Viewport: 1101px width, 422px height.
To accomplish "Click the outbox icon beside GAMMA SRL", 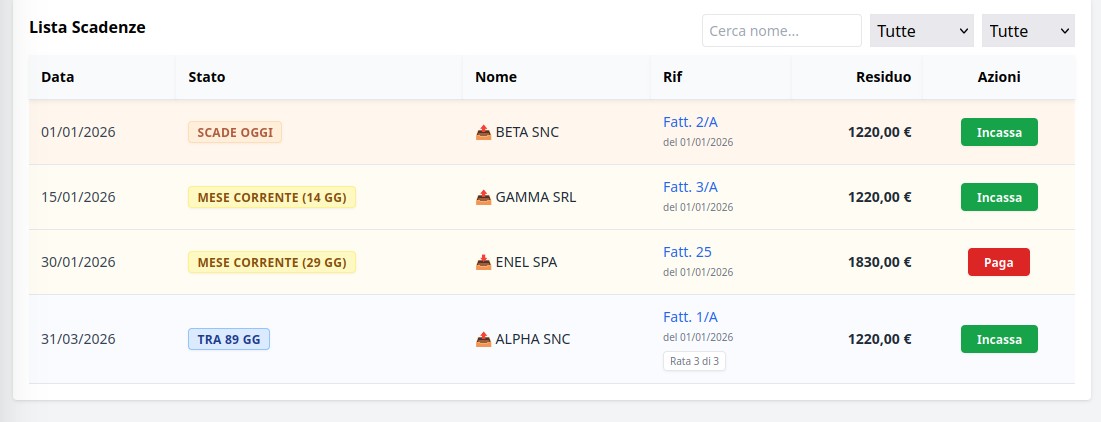I will click(x=483, y=197).
